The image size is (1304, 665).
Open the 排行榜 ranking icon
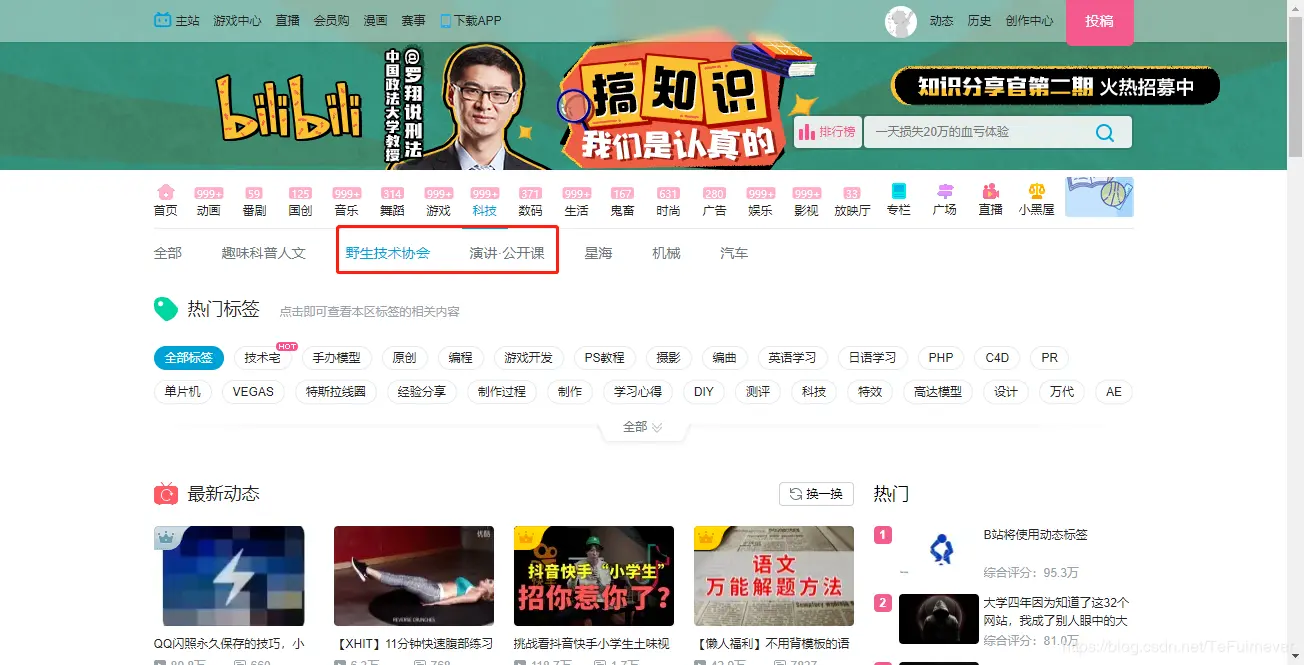tap(827, 130)
